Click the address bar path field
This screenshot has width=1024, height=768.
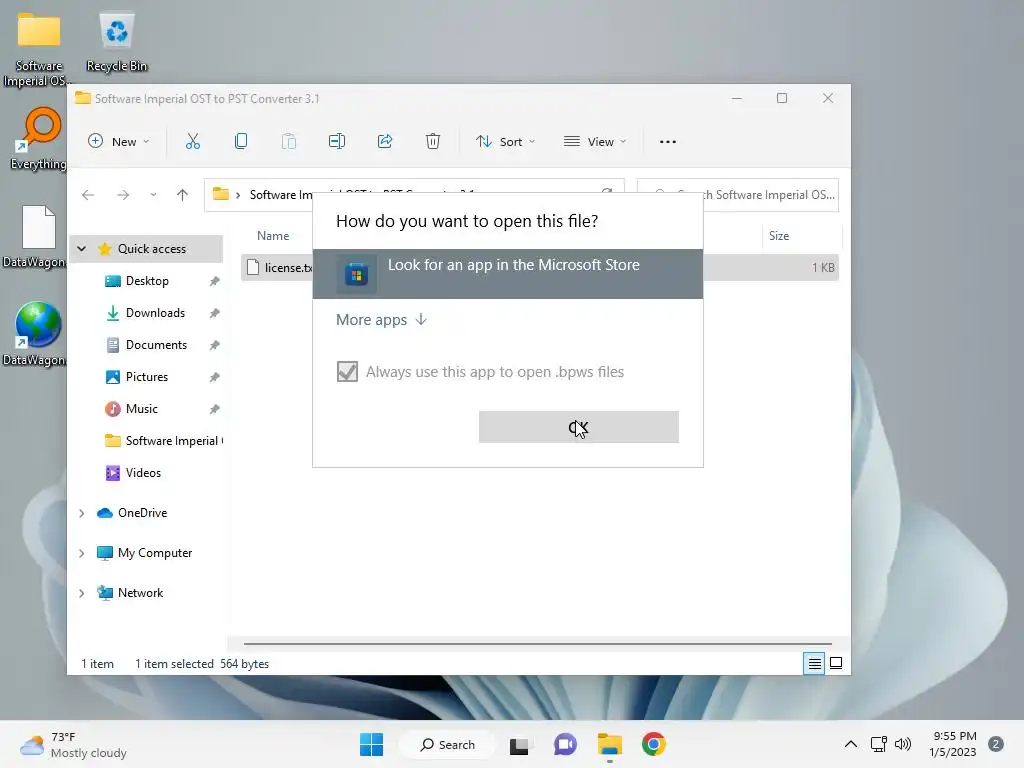pos(415,195)
